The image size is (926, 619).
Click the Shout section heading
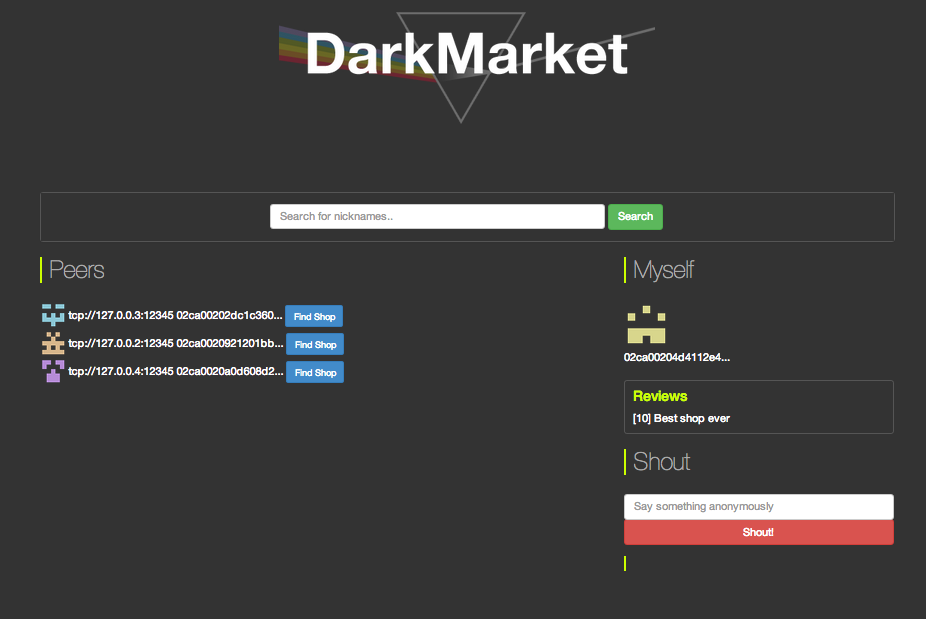click(660, 461)
